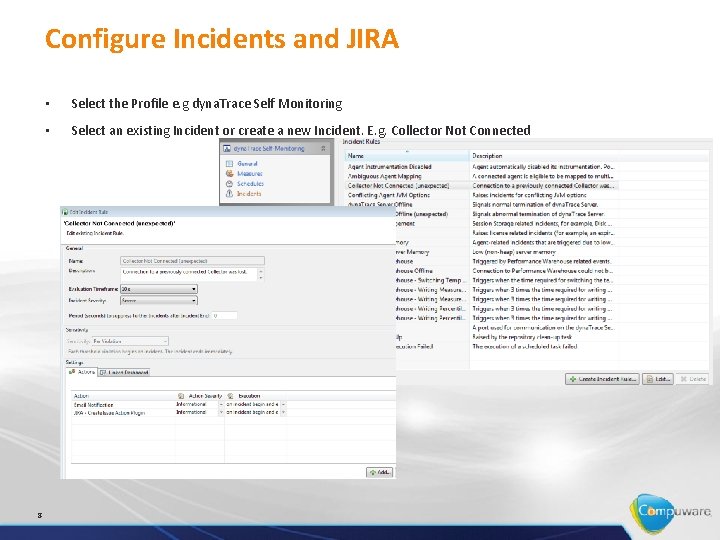This screenshot has width=720, height=540.
Task: Select 'Collector Not Connected (unexpected)' rule row
Action: (x=481, y=186)
